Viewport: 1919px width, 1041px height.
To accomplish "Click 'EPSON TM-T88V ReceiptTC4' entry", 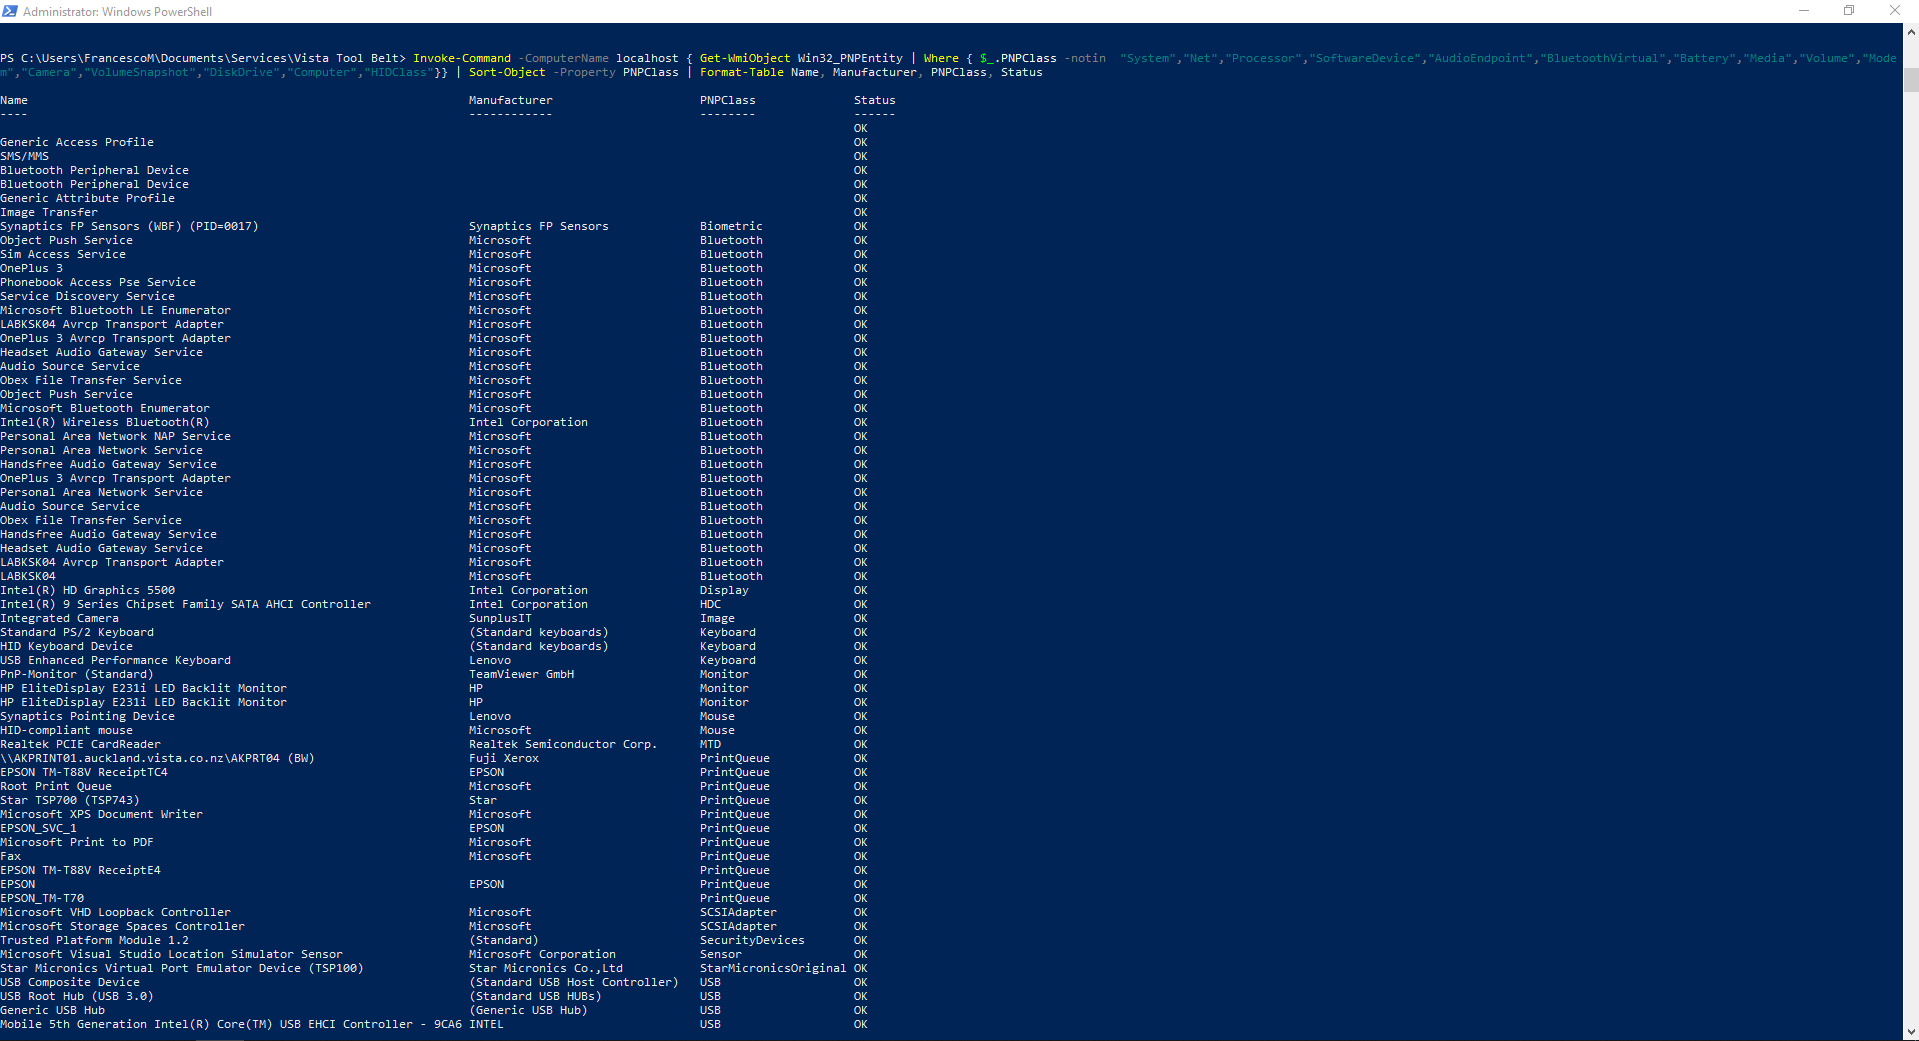I will pyautogui.click(x=84, y=772).
